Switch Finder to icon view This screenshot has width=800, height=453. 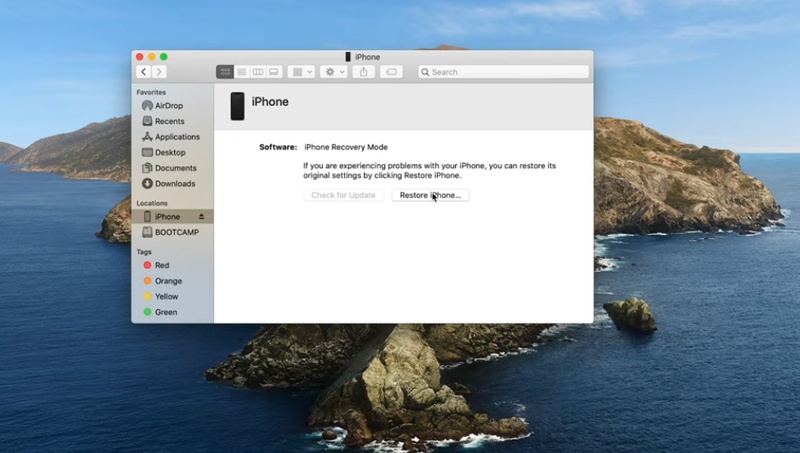click(x=224, y=72)
